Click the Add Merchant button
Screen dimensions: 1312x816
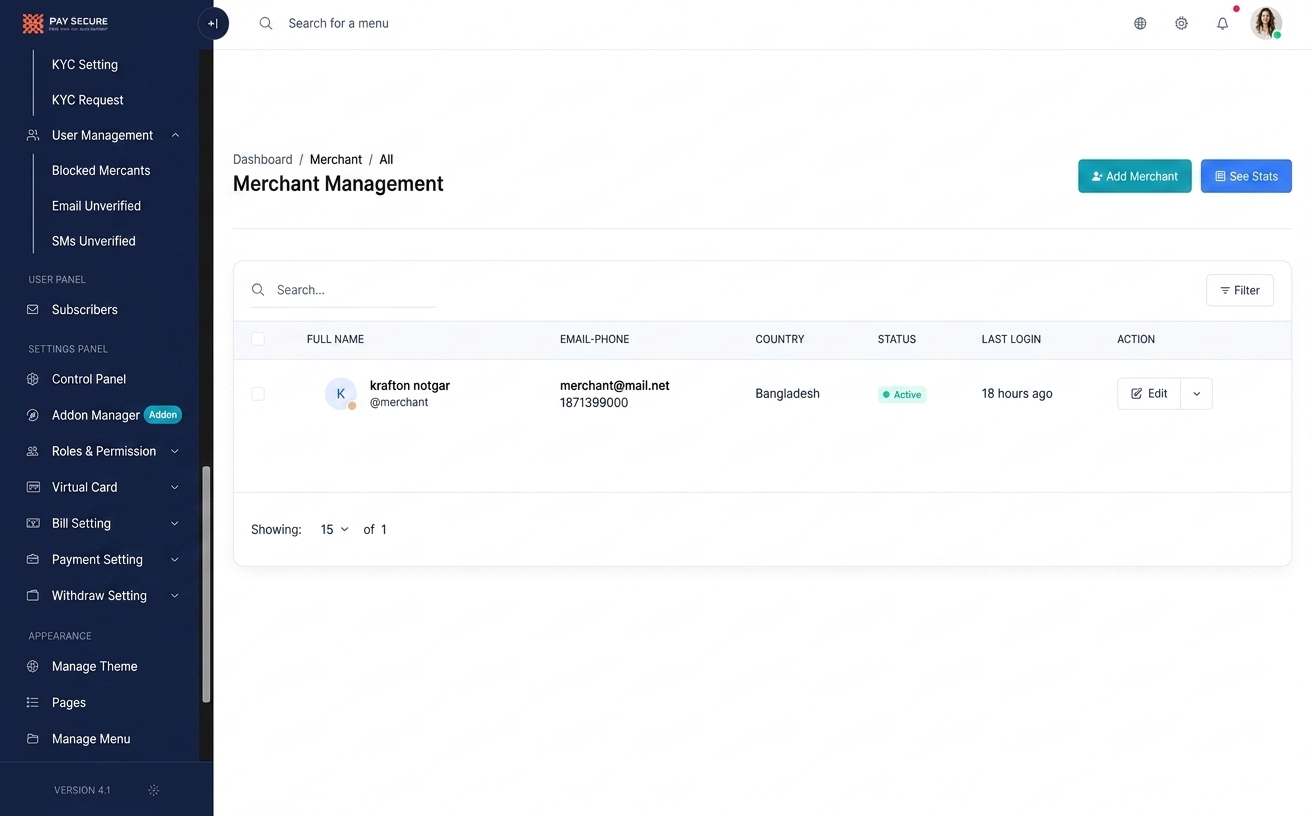1134,176
